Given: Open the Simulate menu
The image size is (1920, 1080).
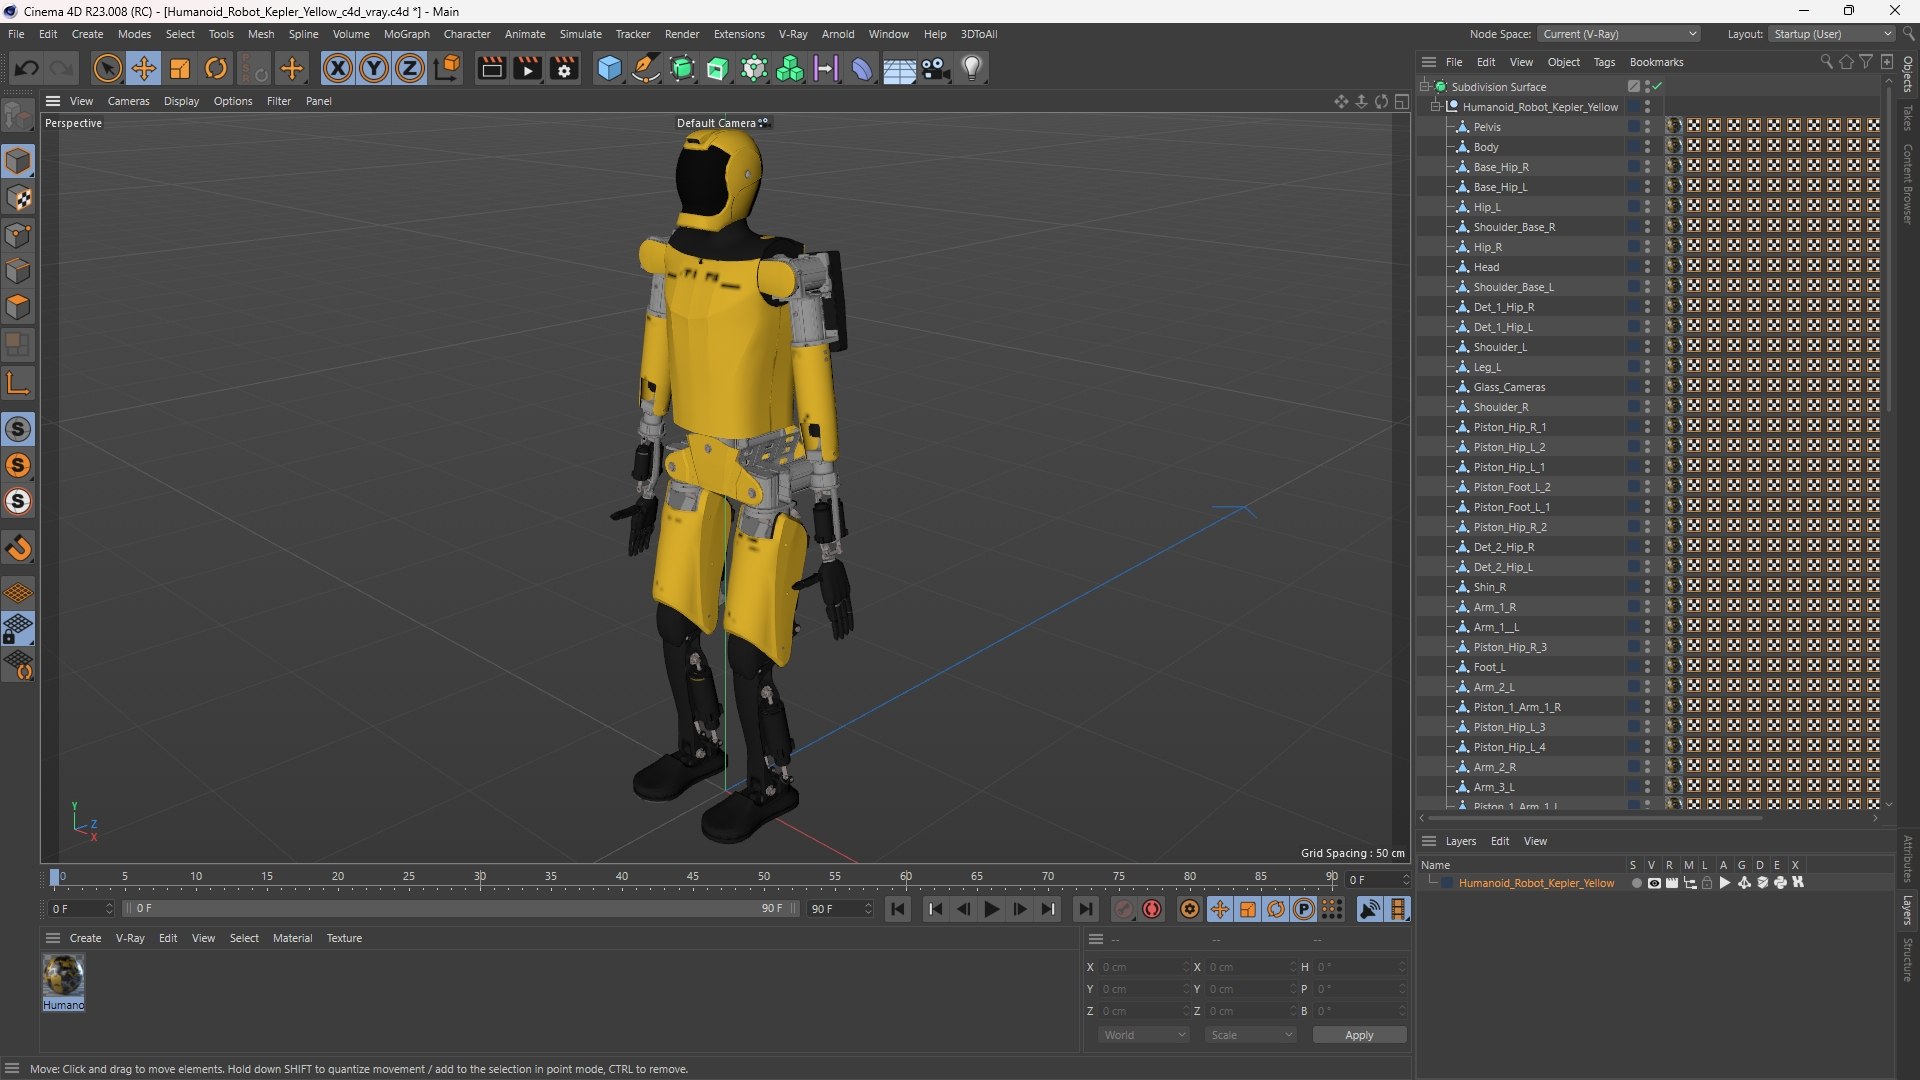Looking at the screenshot, I should coord(580,34).
